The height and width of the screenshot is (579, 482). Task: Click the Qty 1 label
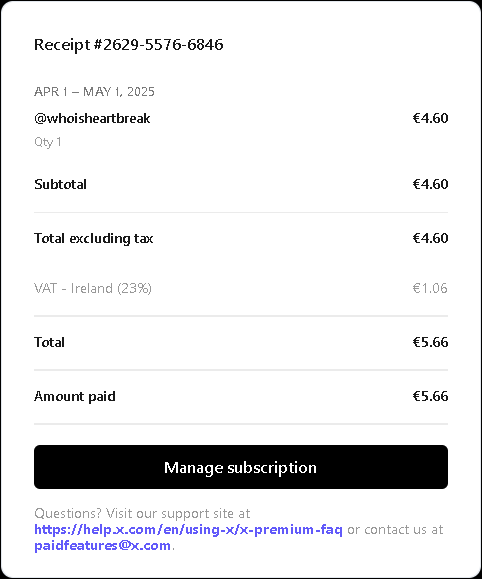(48, 142)
